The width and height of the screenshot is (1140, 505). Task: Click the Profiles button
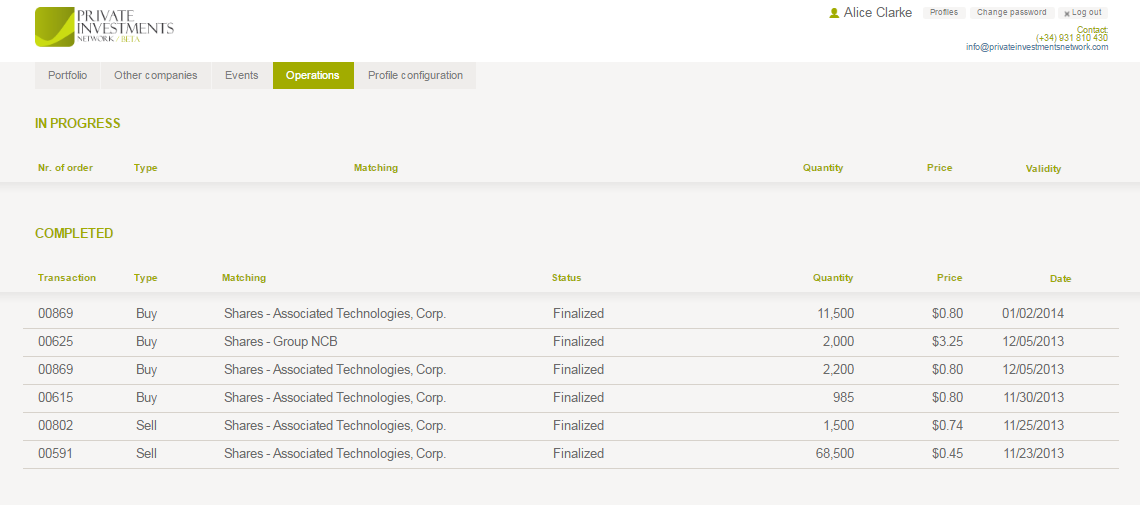point(943,13)
